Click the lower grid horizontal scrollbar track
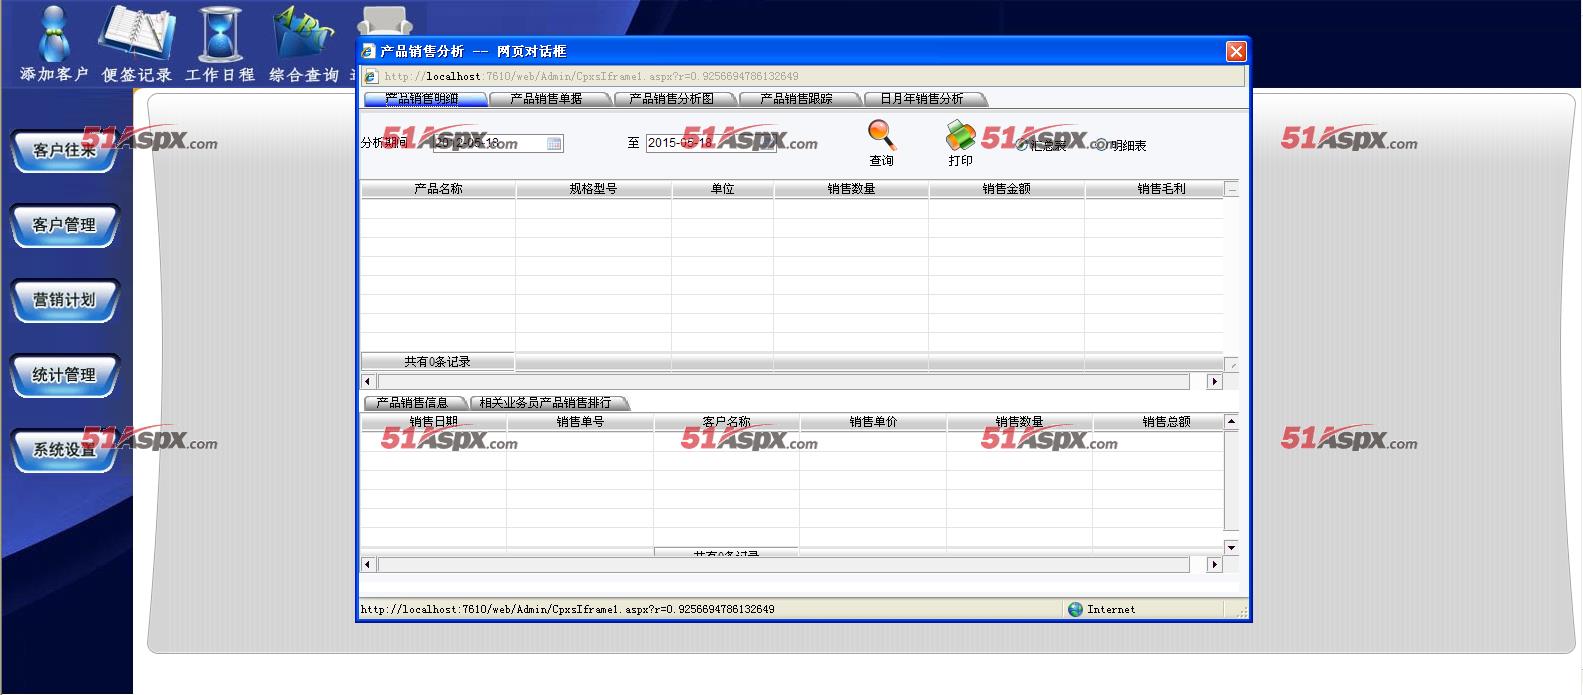The image size is (1583, 695). 783,565
